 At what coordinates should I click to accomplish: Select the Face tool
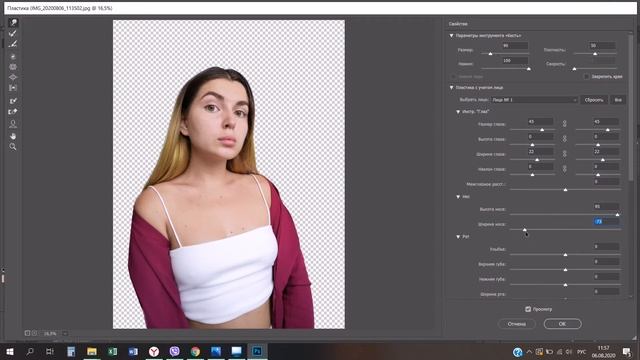click(x=13, y=123)
